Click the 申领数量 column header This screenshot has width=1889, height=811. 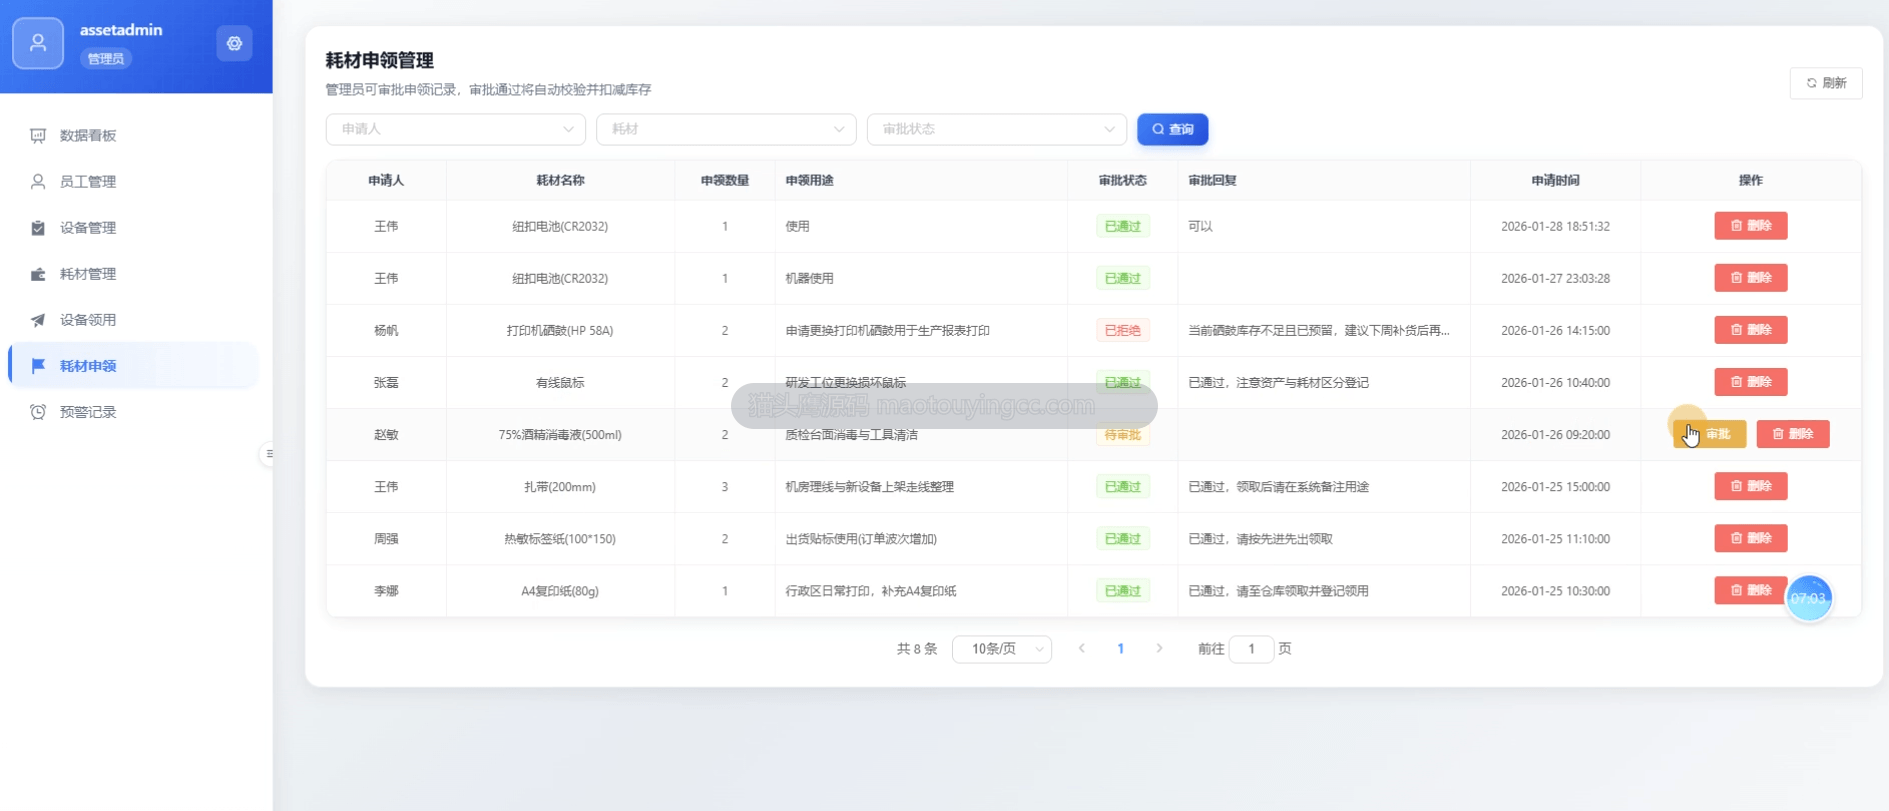725,181
